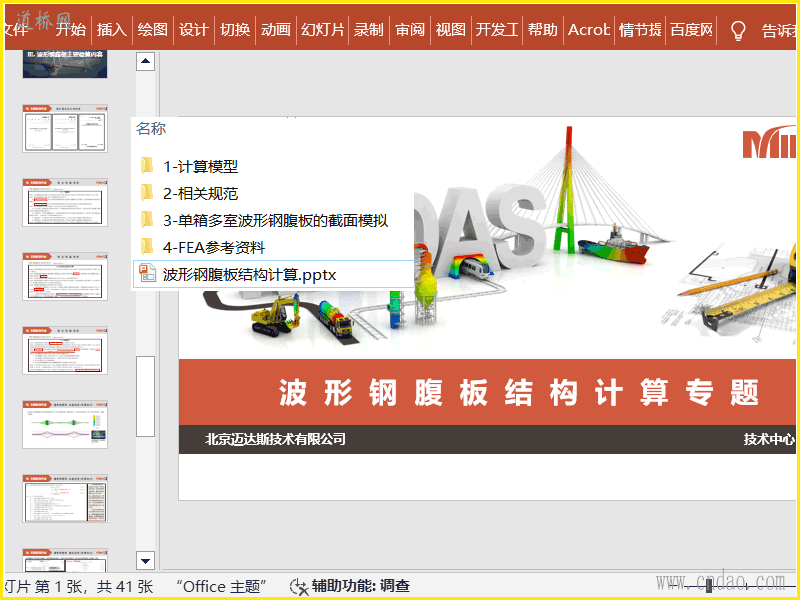
Task: Select the 绘图 ribbon tab
Action: [153, 30]
